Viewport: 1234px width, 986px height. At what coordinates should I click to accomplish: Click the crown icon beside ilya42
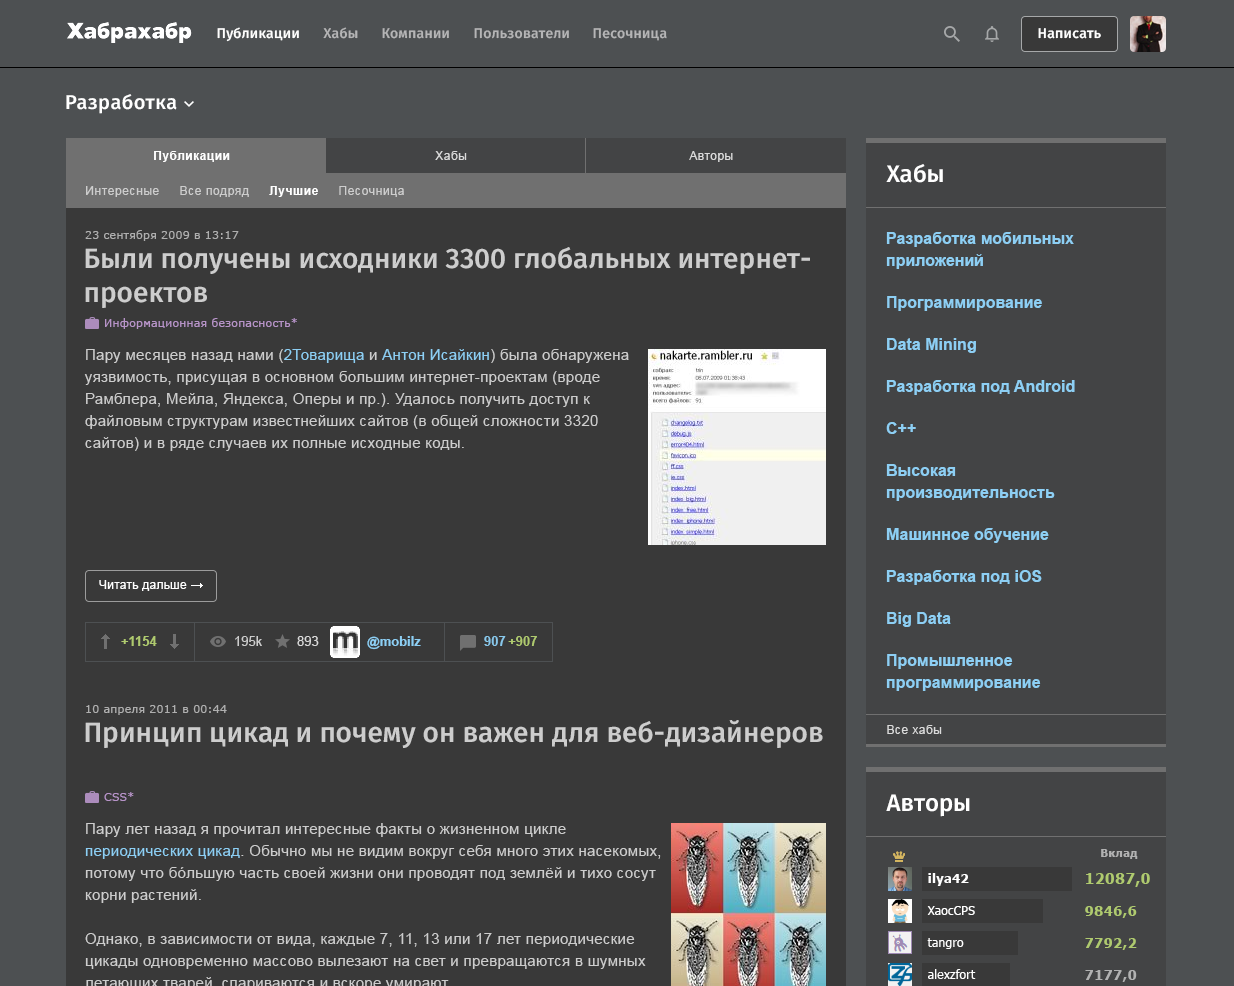click(898, 856)
